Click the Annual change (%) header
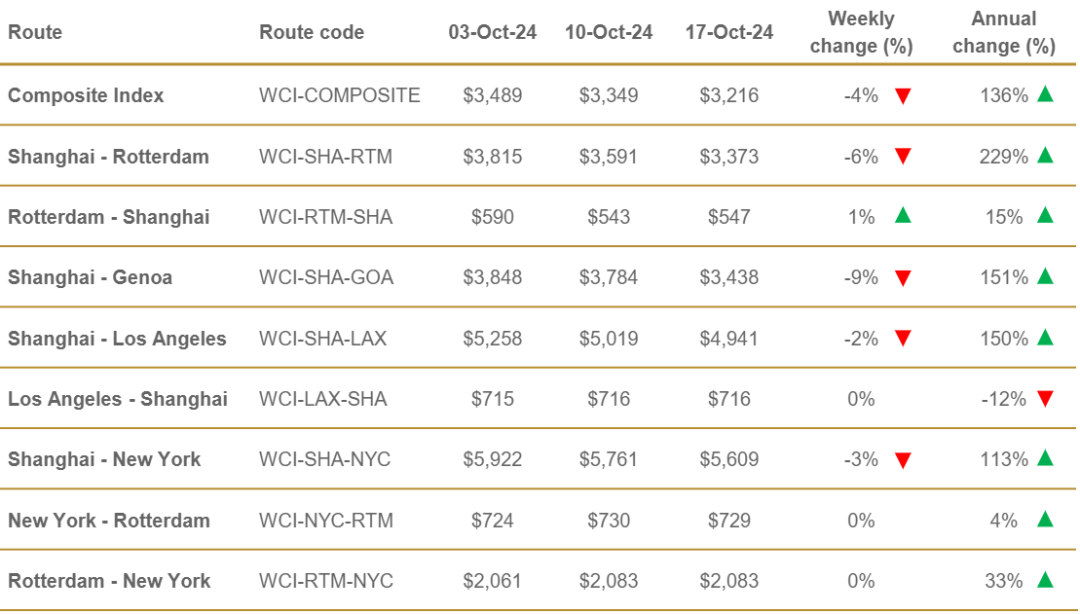The height and width of the screenshot is (614, 1080). coord(1004,32)
